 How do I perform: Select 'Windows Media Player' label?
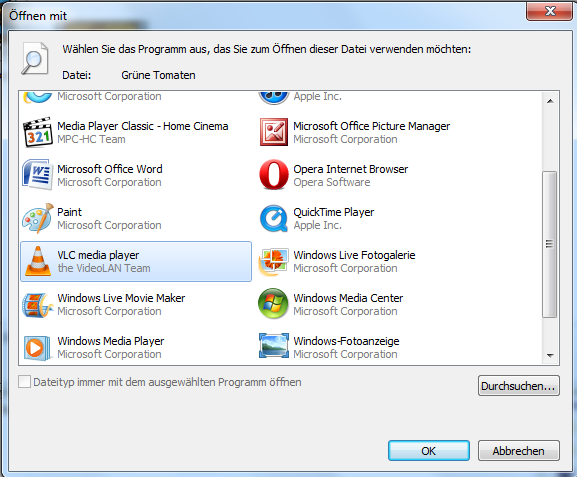(111, 341)
